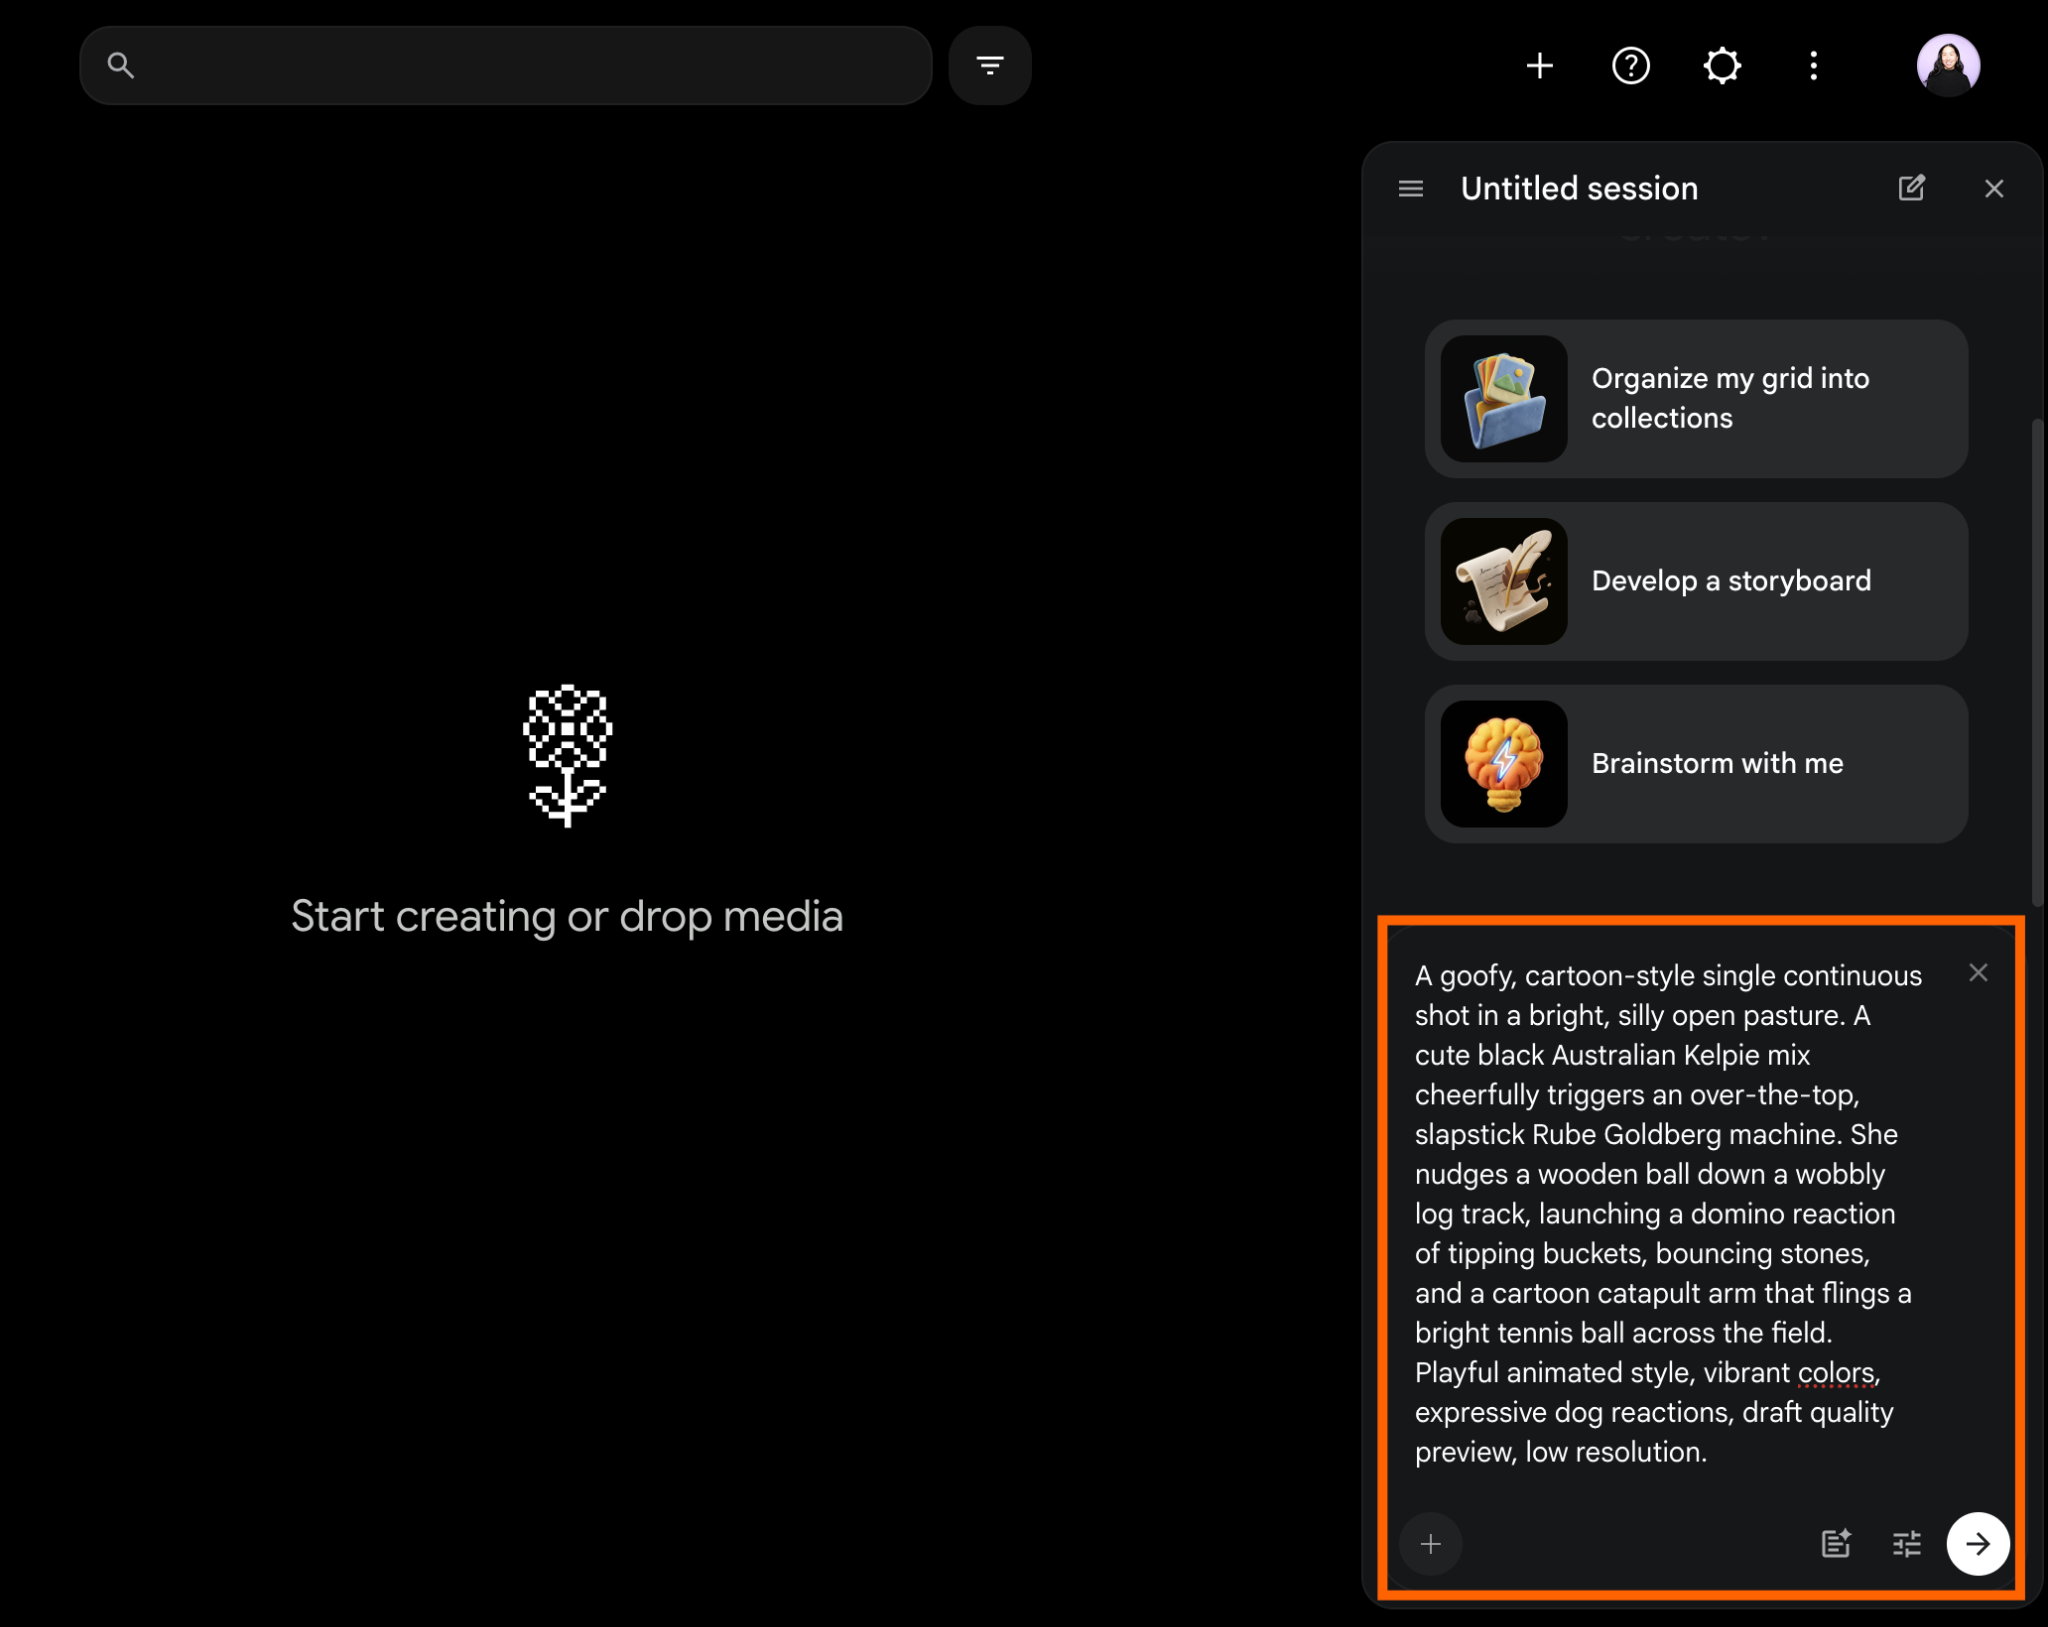
Task: Click the folder thumbnail for collections
Action: (1504, 399)
